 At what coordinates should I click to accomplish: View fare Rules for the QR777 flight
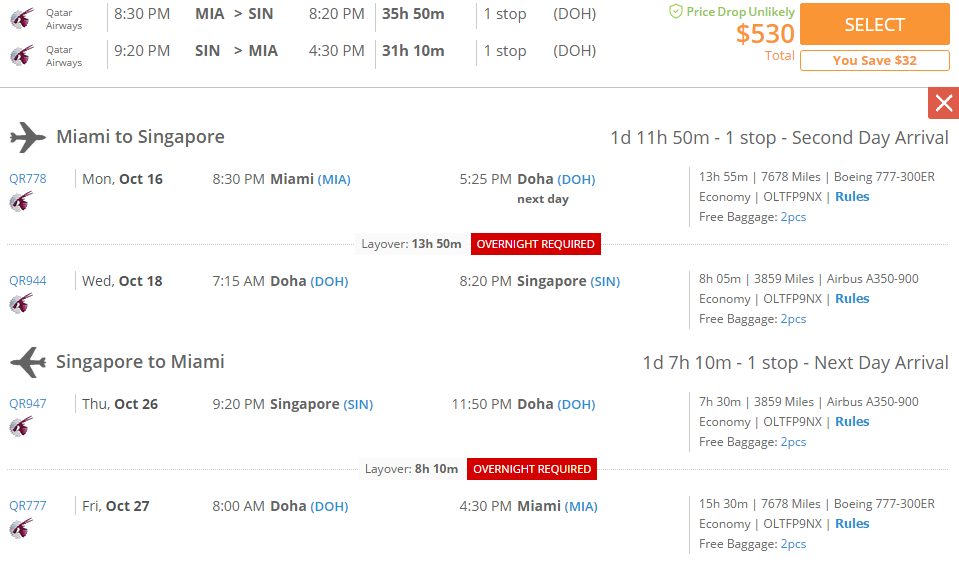coord(852,524)
